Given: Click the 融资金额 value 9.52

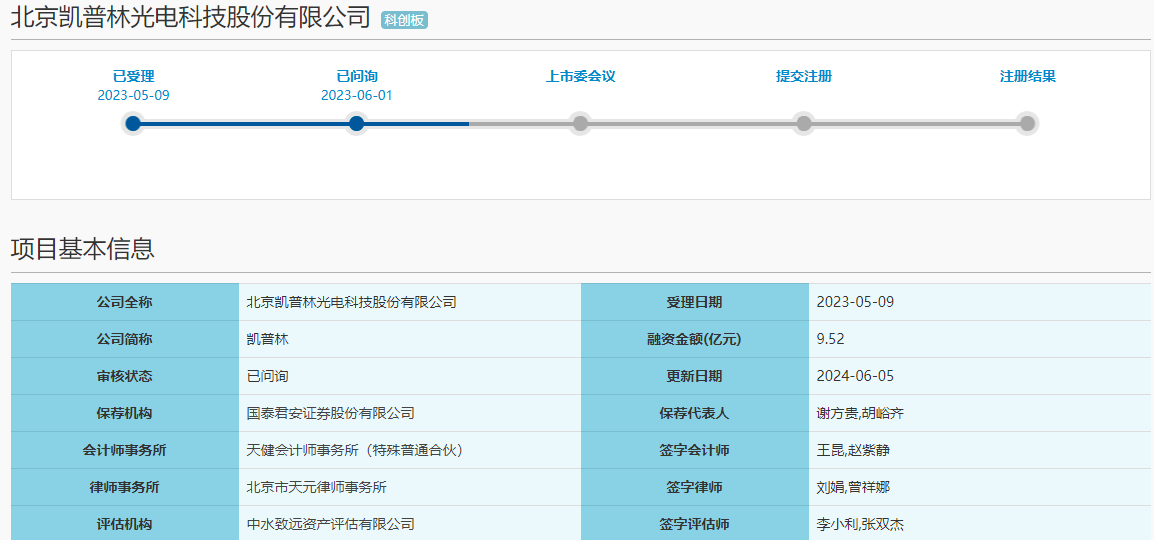Looking at the screenshot, I should click(x=830, y=339).
